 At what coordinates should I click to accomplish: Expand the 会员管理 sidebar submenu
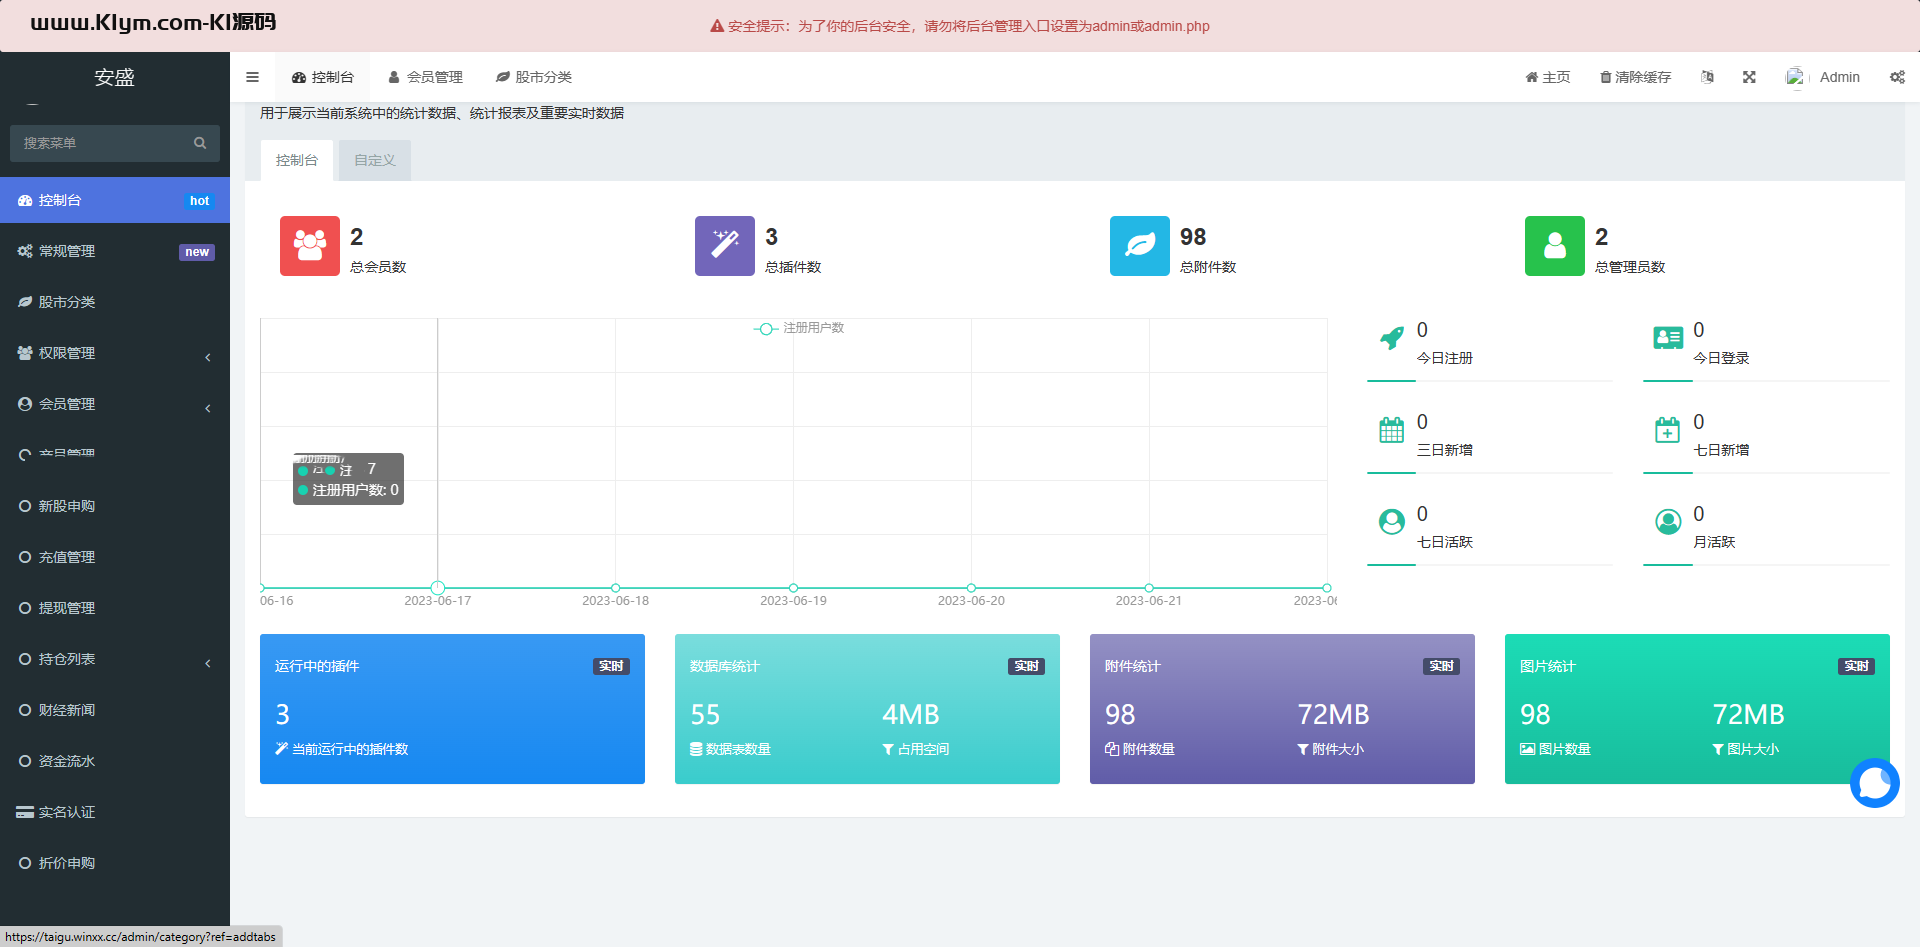click(x=115, y=404)
